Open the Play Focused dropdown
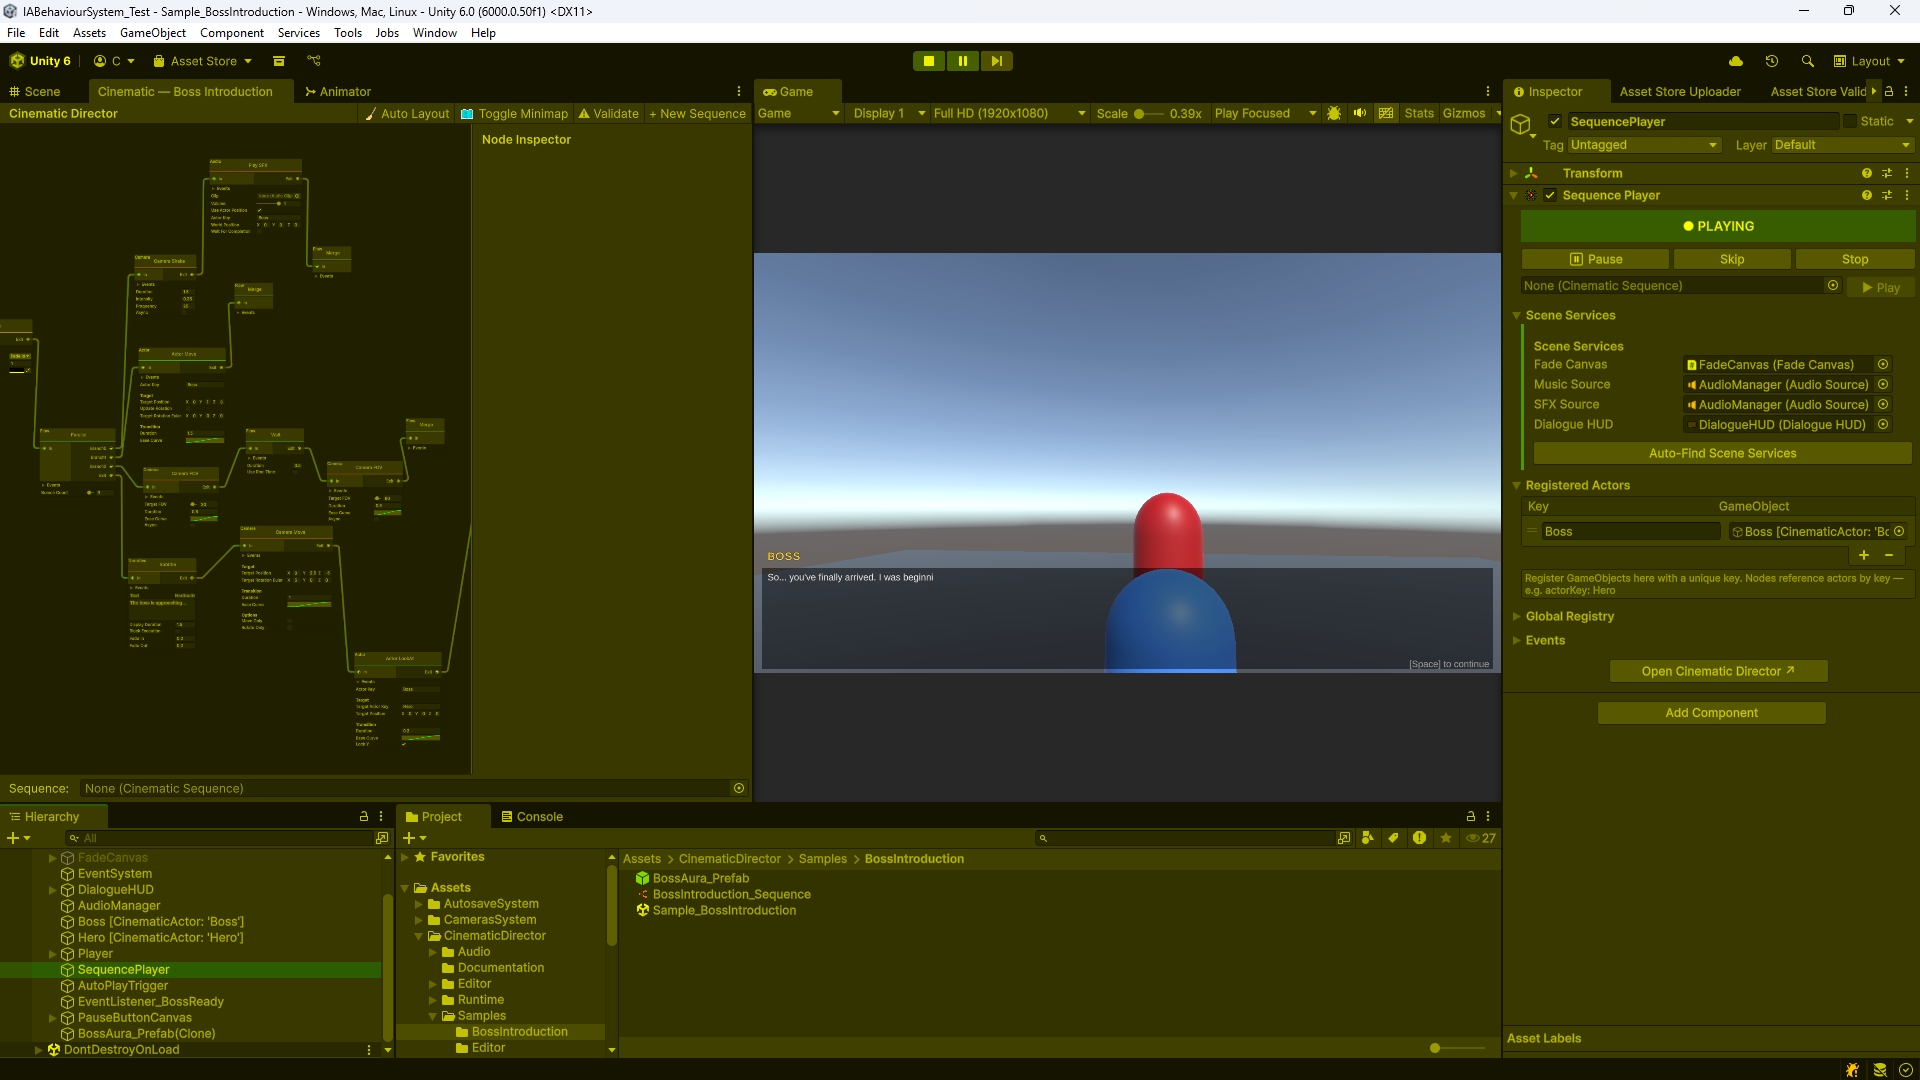The image size is (1920, 1080). (x=1265, y=113)
